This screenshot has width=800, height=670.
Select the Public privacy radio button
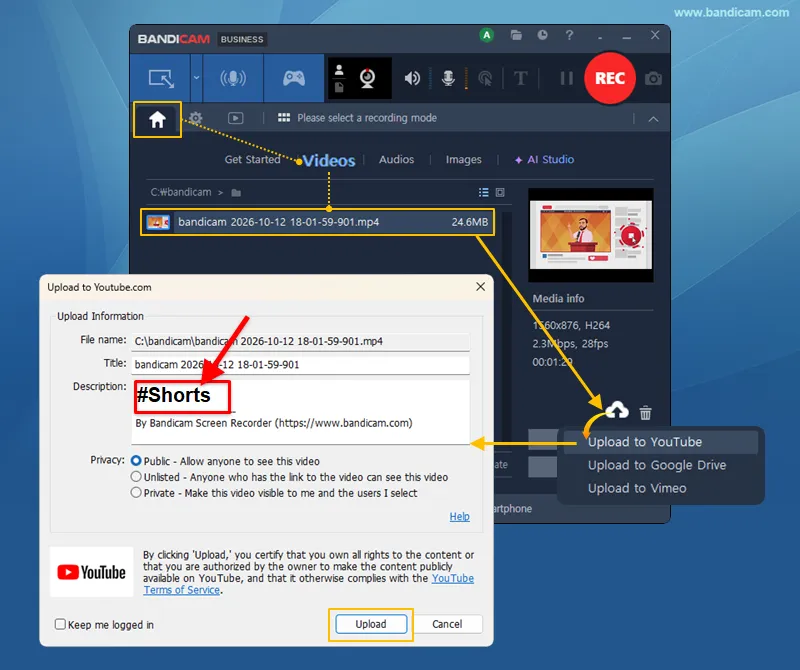tap(136, 461)
